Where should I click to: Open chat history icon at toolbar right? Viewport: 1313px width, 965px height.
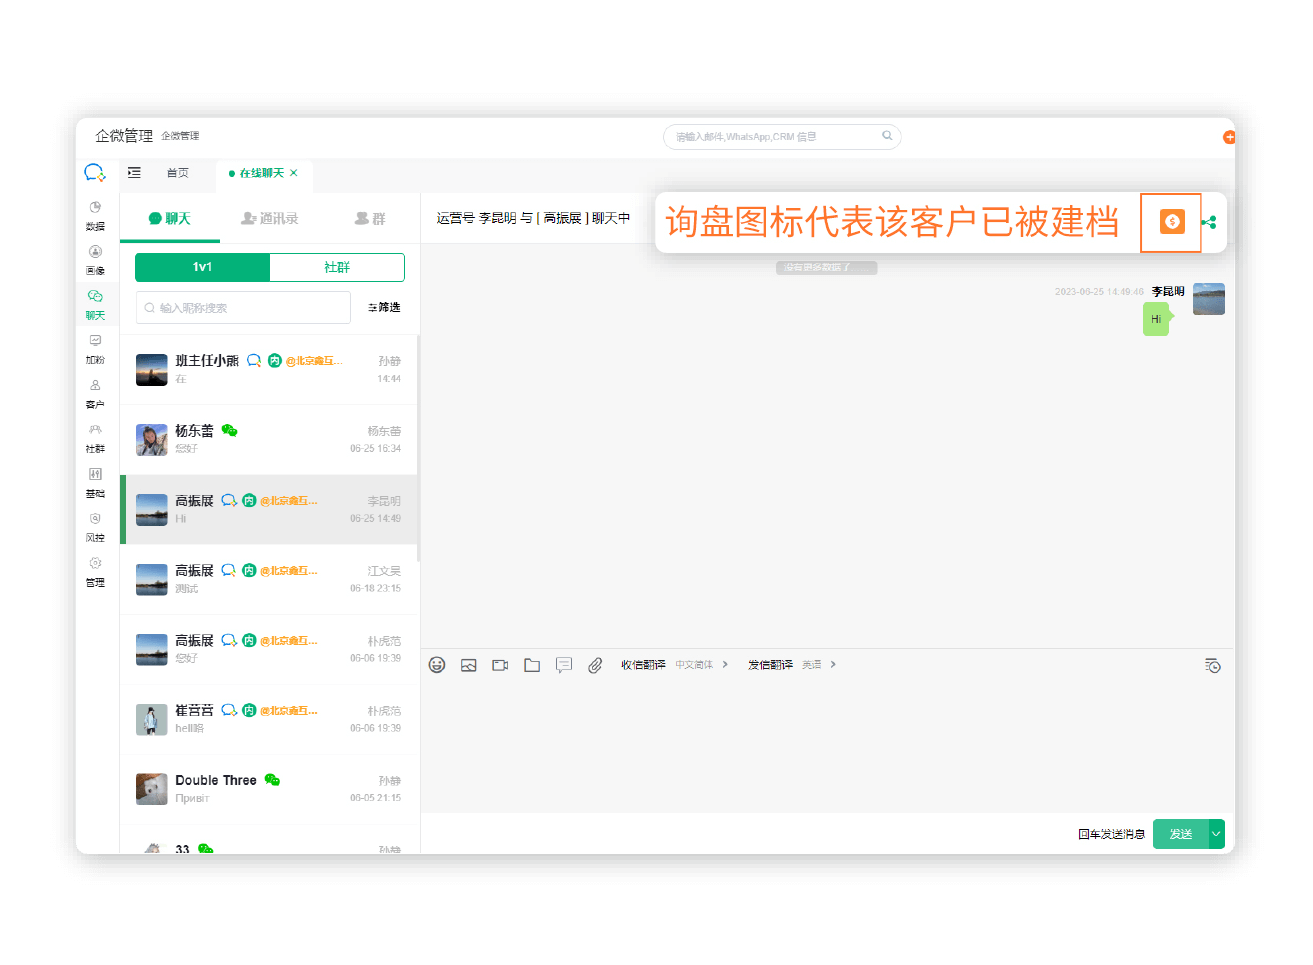click(x=1212, y=666)
